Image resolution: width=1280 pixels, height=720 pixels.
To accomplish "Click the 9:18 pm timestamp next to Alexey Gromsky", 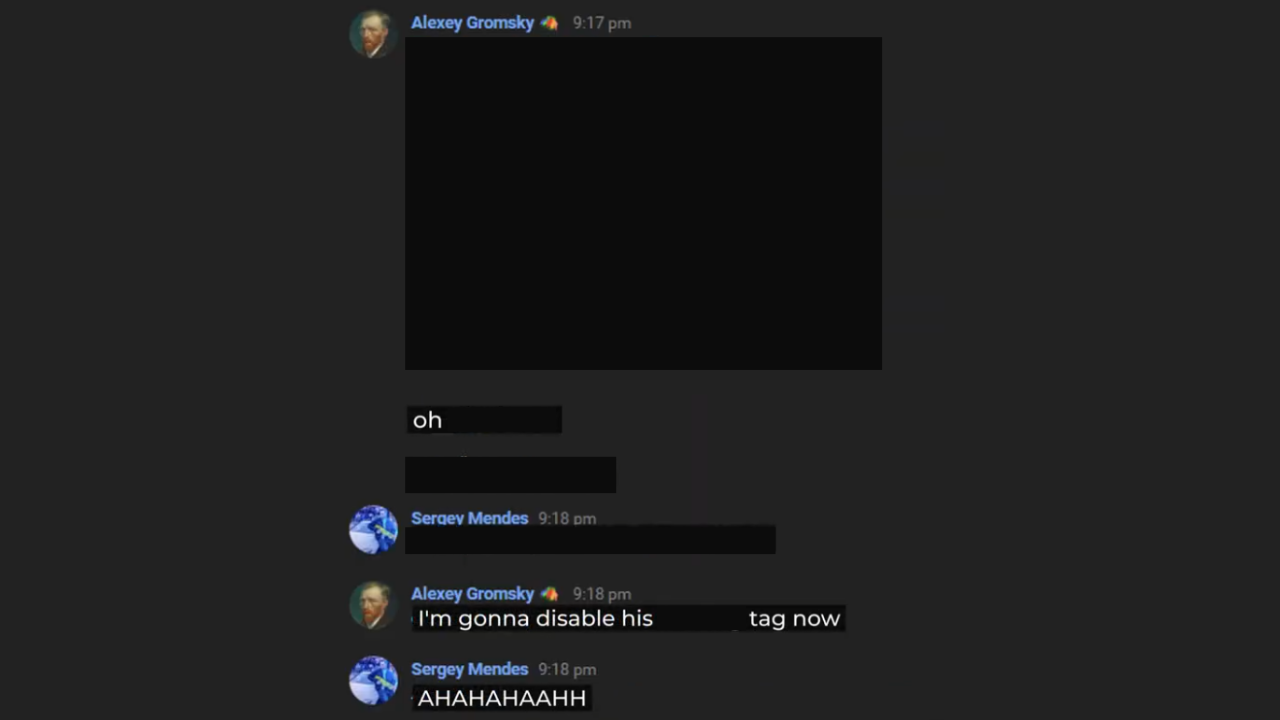I will 602,594.
